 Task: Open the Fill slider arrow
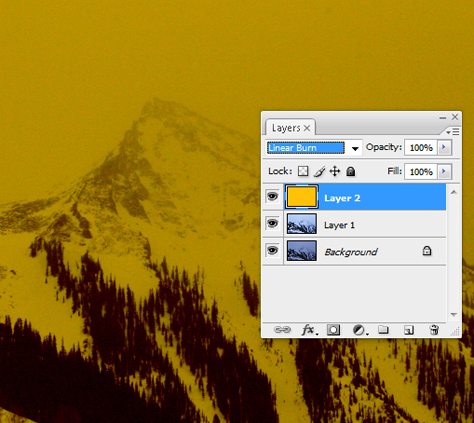444,172
